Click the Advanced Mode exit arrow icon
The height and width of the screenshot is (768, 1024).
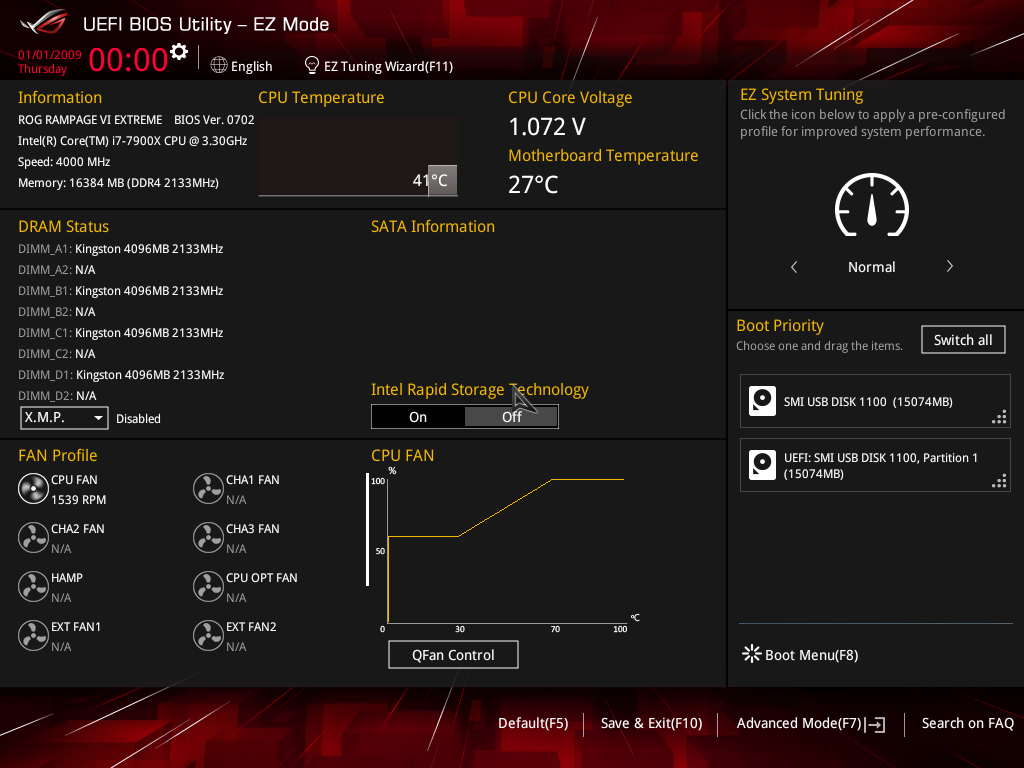click(x=875, y=724)
